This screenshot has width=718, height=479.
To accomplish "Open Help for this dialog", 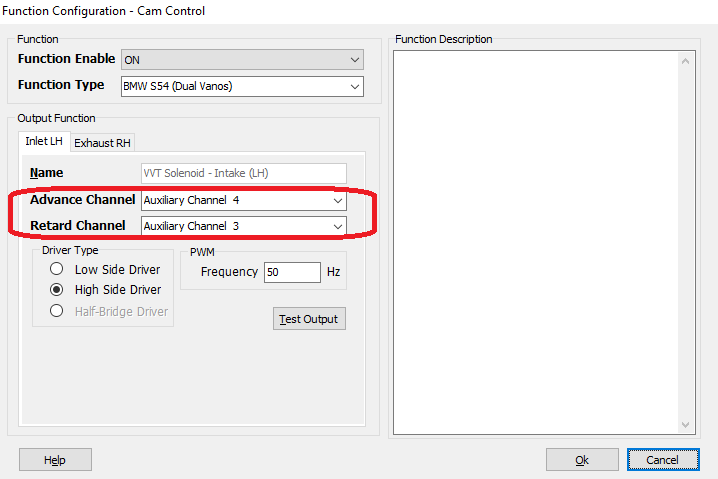I will [55, 460].
